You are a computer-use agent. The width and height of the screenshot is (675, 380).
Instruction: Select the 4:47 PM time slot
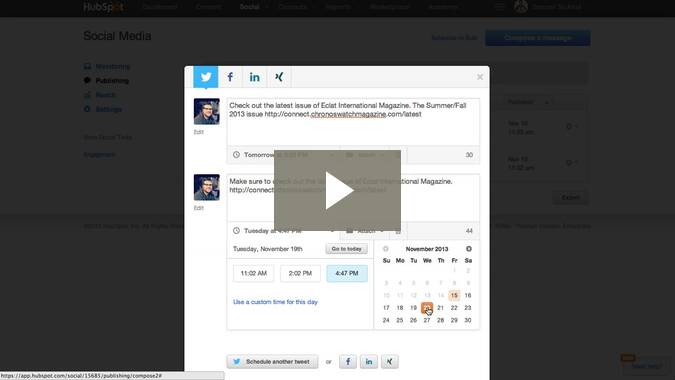pos(347,273)
